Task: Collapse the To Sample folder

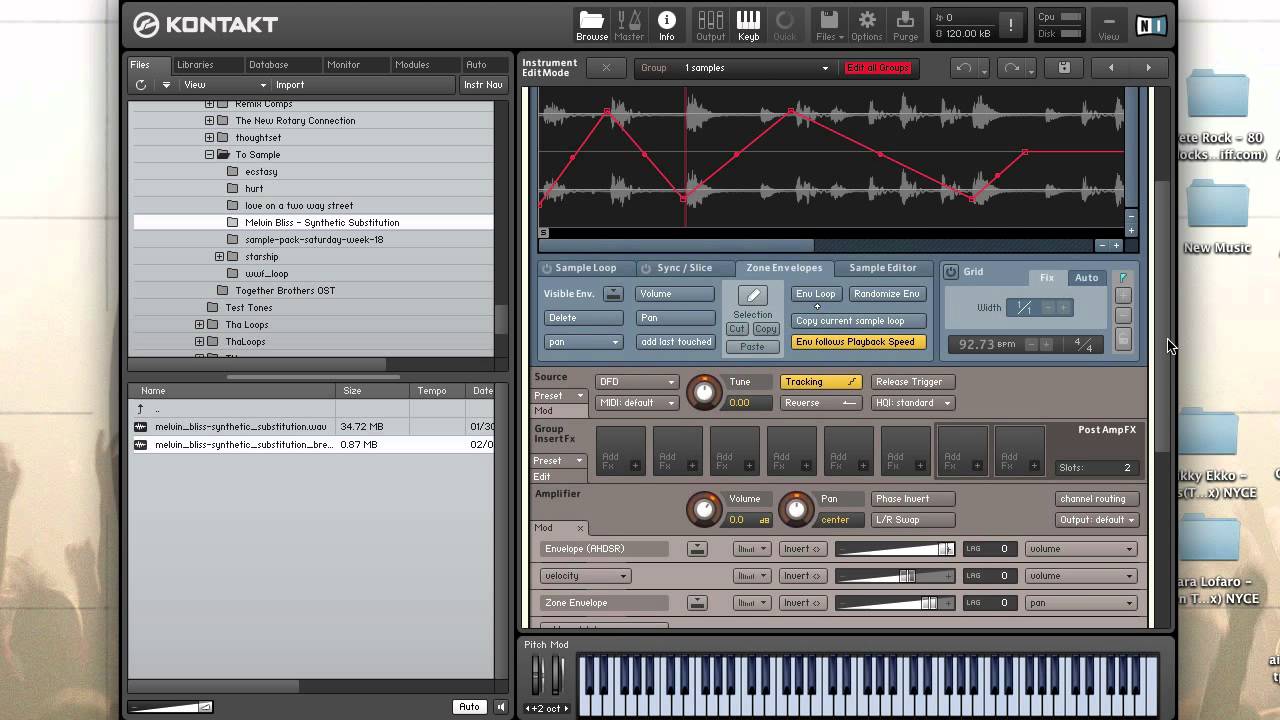Action: (x=209, y=155)
